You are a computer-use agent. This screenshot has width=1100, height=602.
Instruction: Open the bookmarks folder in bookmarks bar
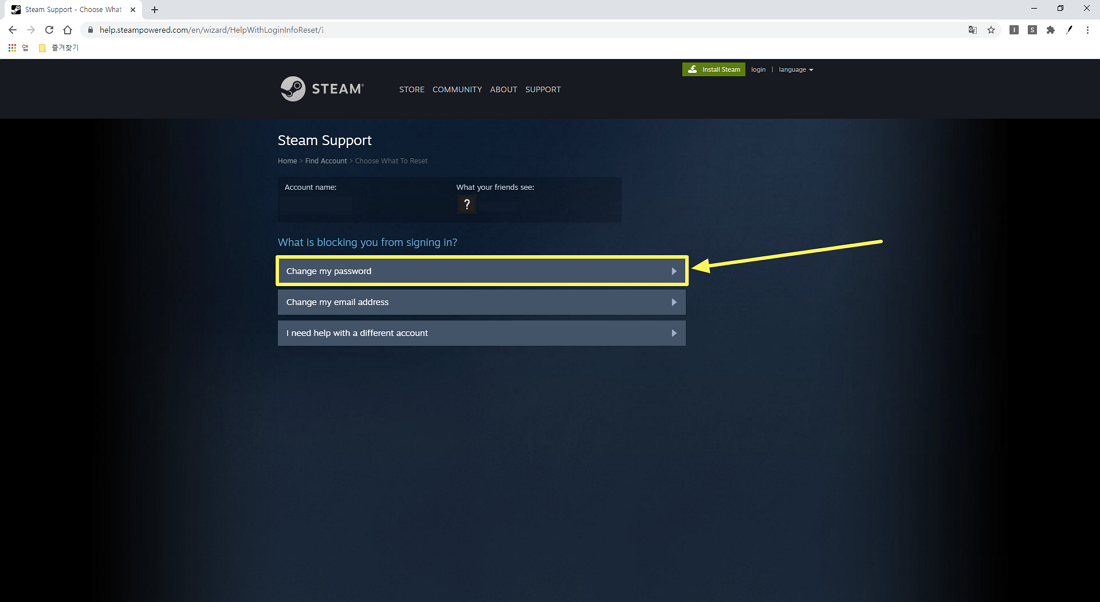pos(58,48)
